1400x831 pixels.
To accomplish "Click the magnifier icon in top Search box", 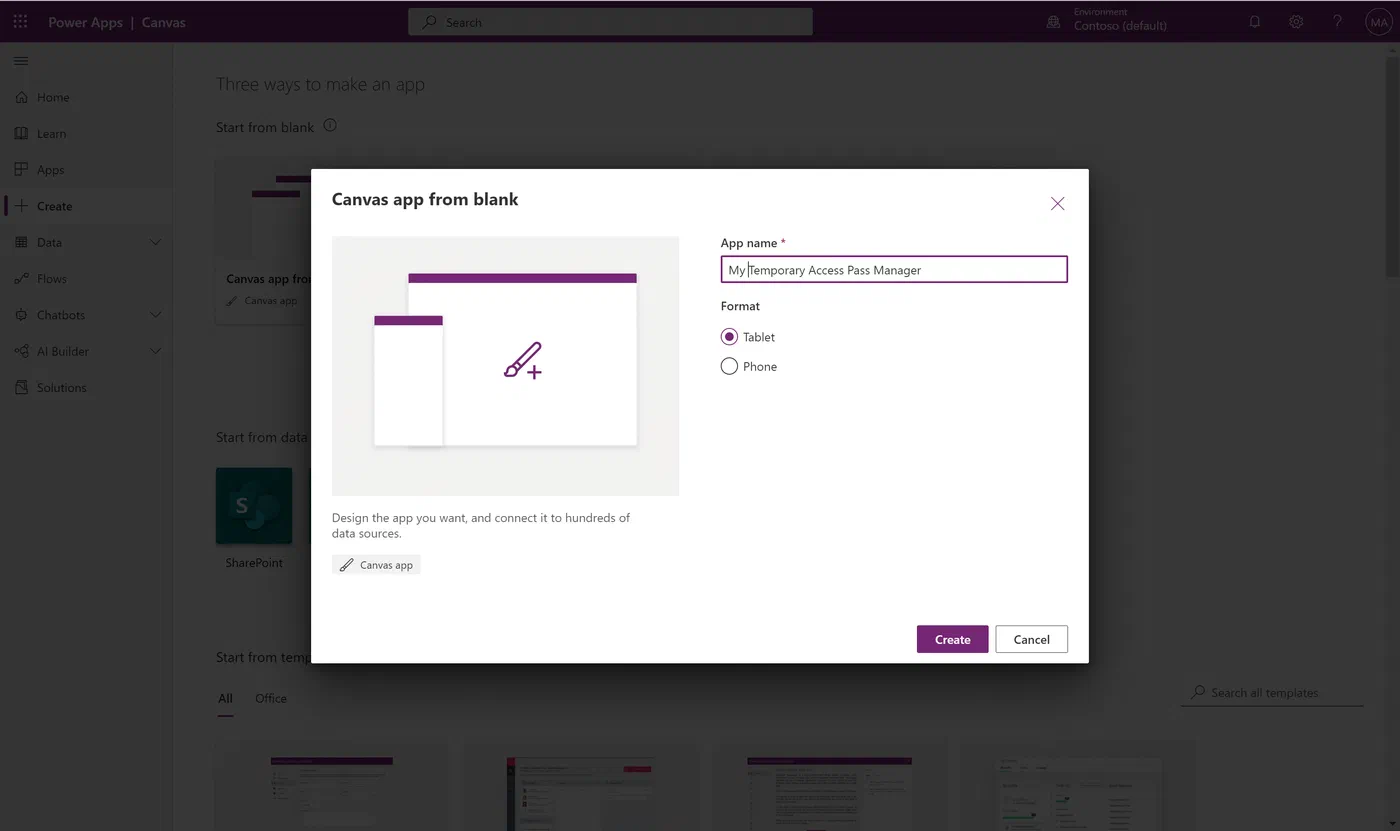I will tap(429, 22).
